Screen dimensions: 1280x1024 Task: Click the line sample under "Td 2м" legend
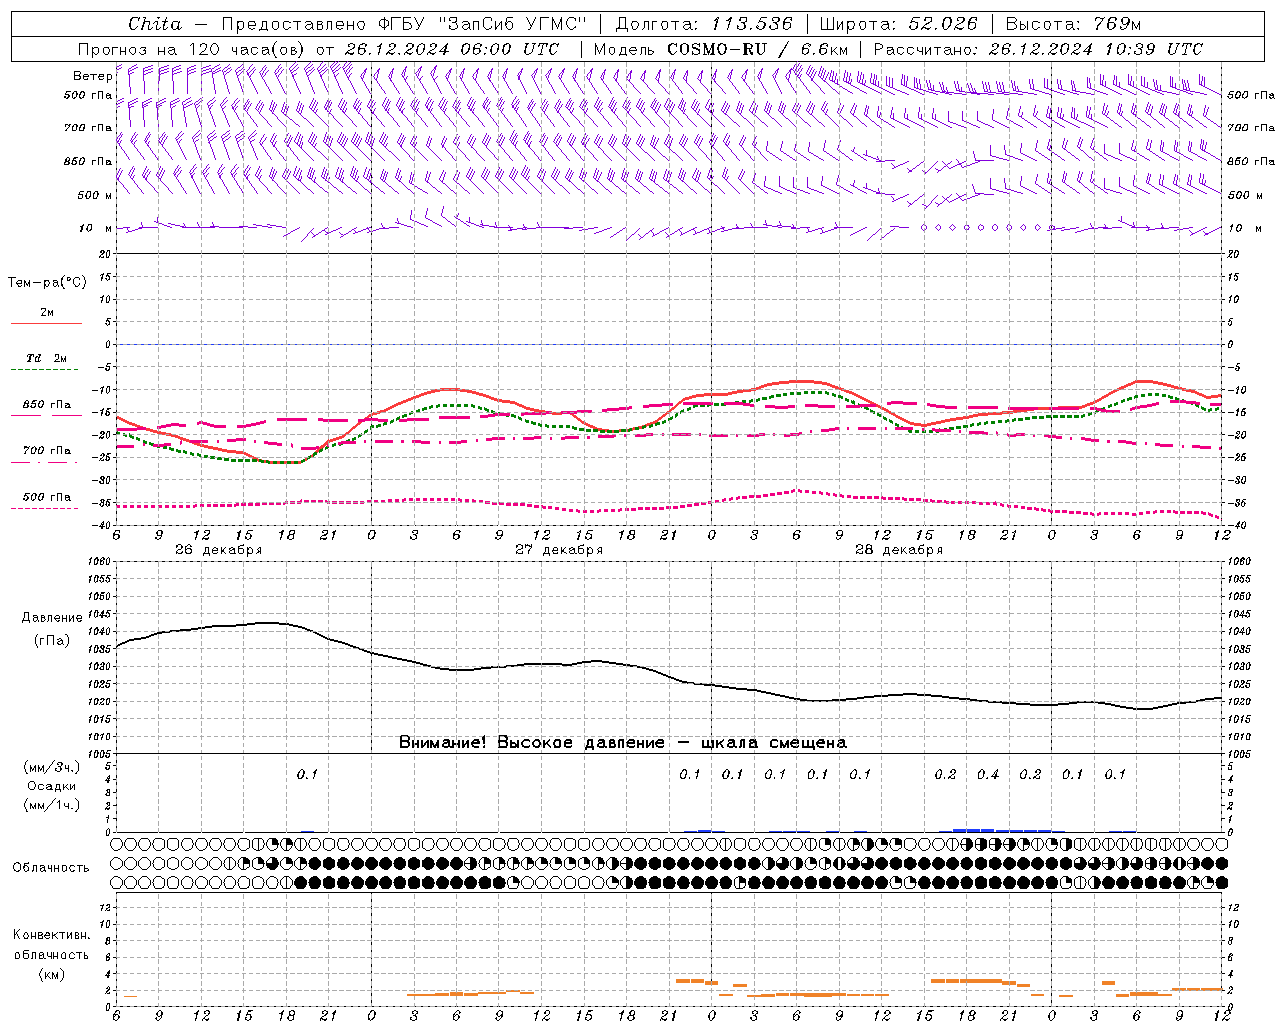coord(44,371)
